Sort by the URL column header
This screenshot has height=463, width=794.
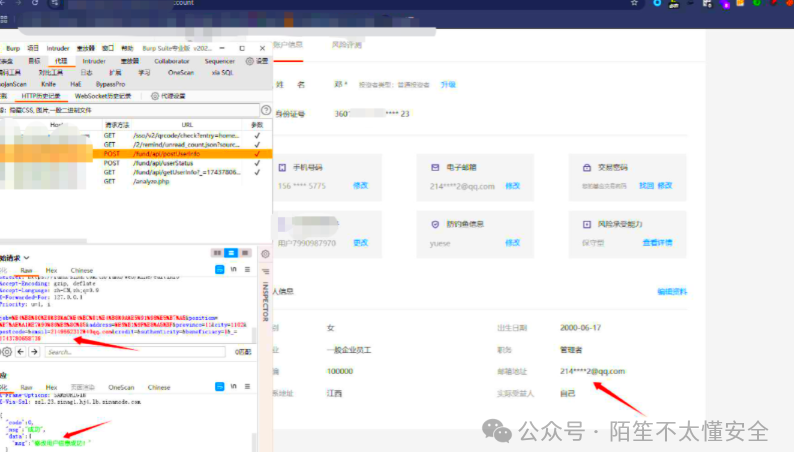187,125
